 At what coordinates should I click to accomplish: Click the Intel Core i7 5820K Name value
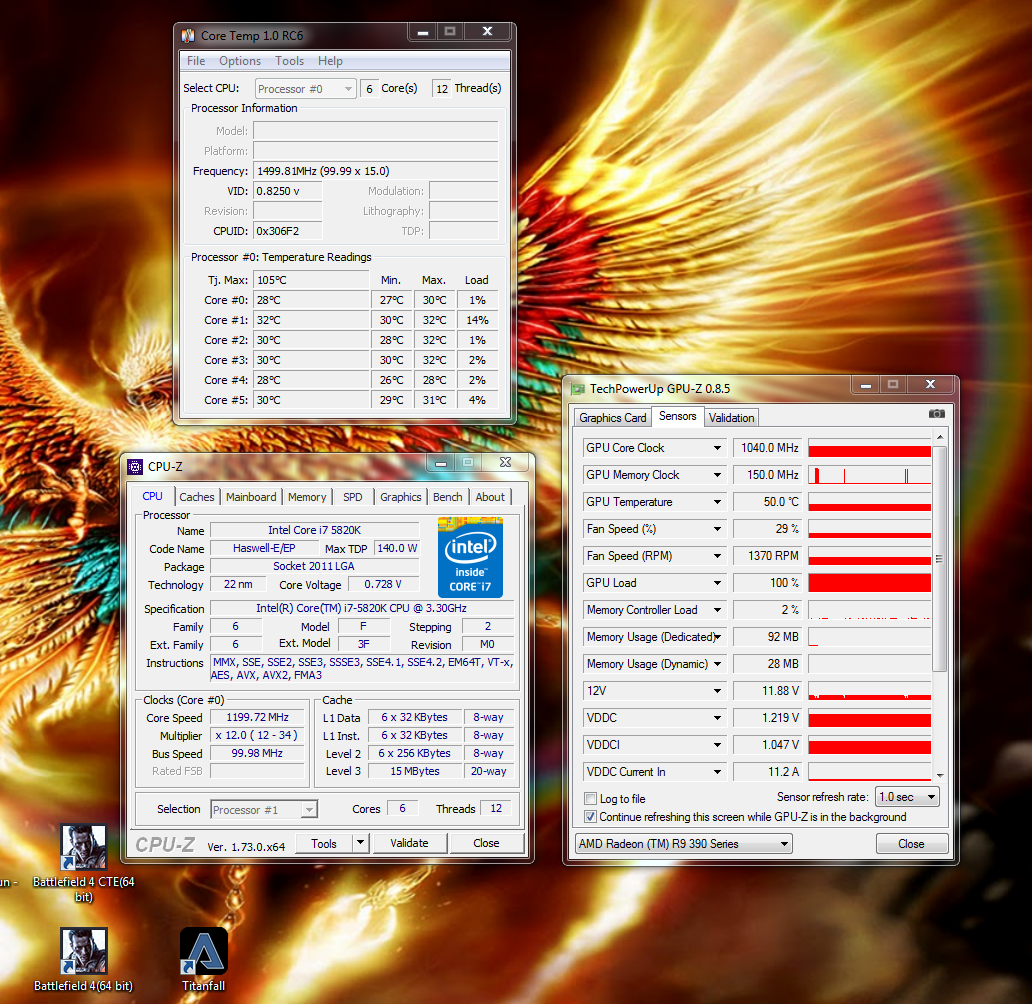tap(315, 531)
